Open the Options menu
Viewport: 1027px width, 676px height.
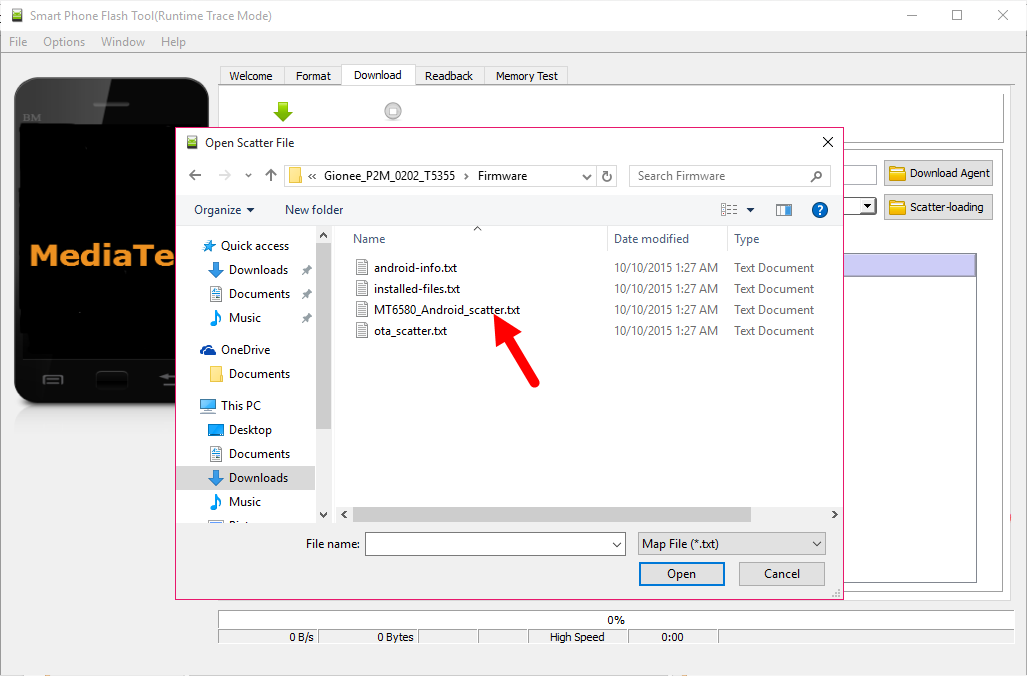[x=64, y=42]
